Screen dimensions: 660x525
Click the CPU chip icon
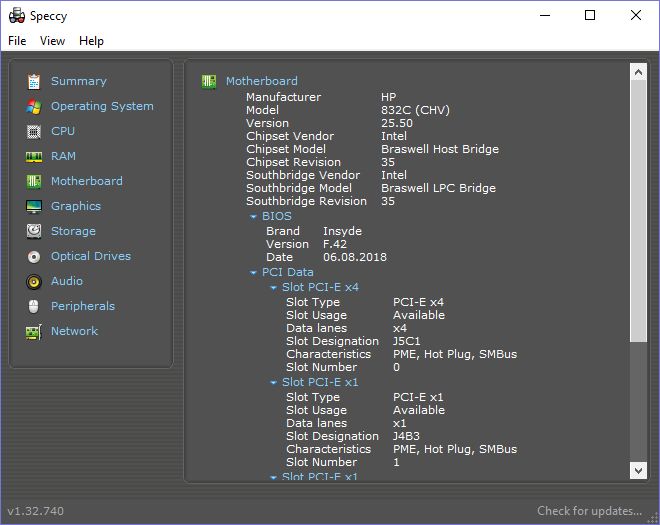[34, 132]
